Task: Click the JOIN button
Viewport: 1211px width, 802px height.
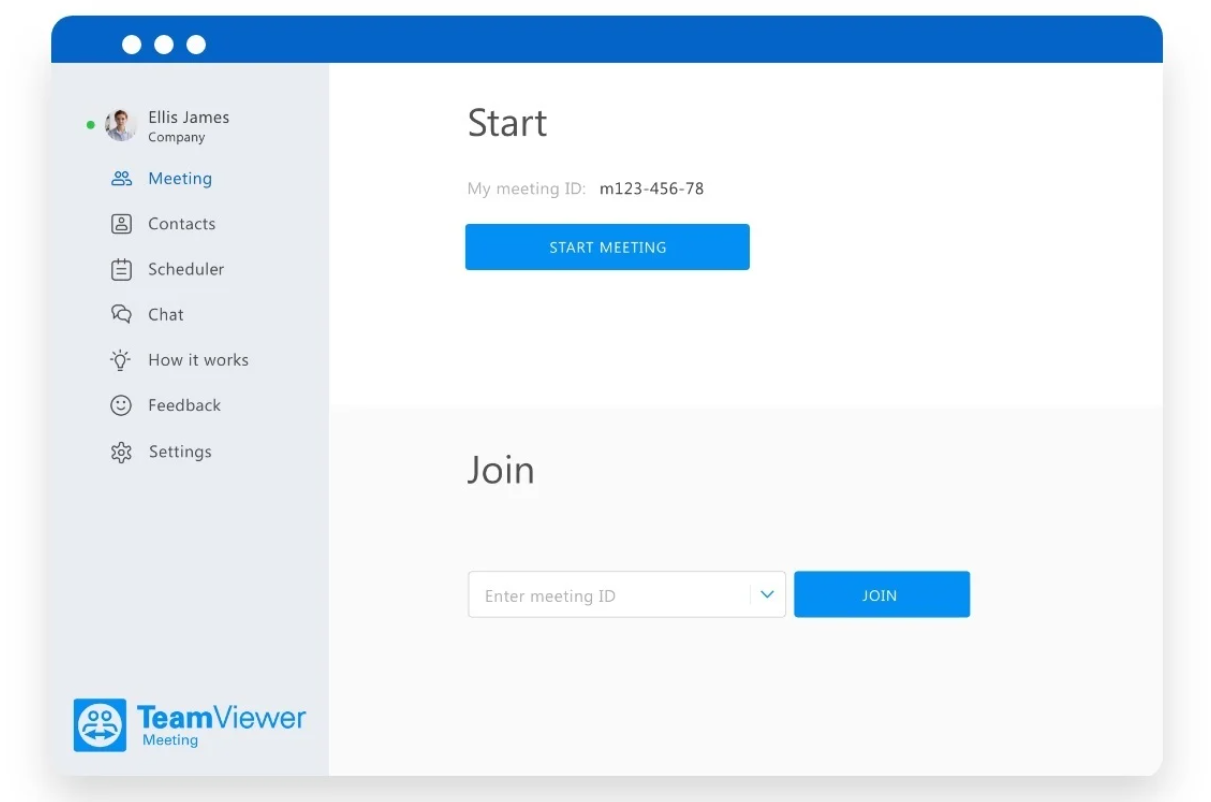Action: [x=881, y=595]
